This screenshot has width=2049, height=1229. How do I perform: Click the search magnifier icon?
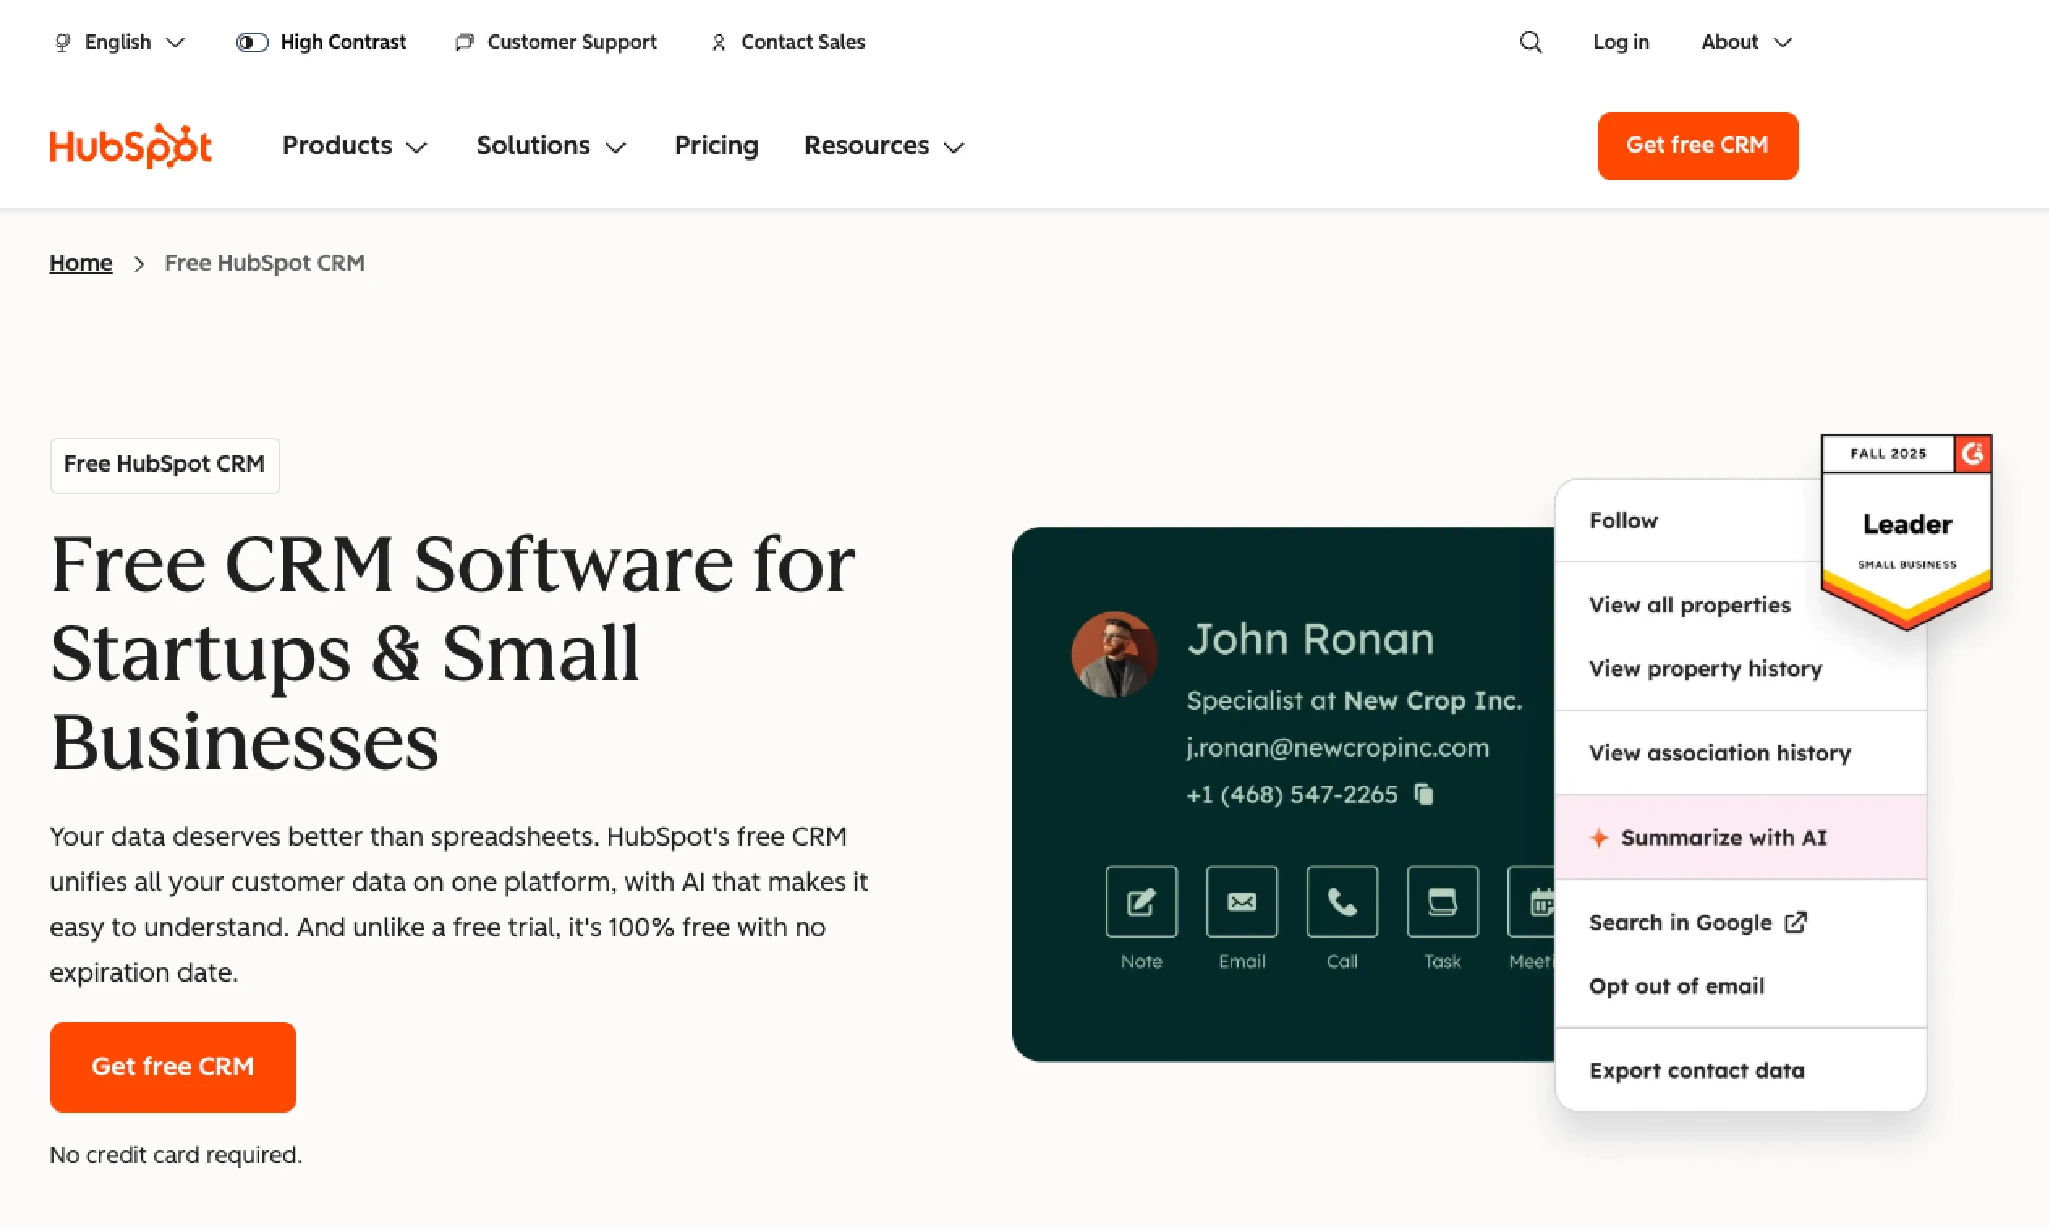point(1530,42)
